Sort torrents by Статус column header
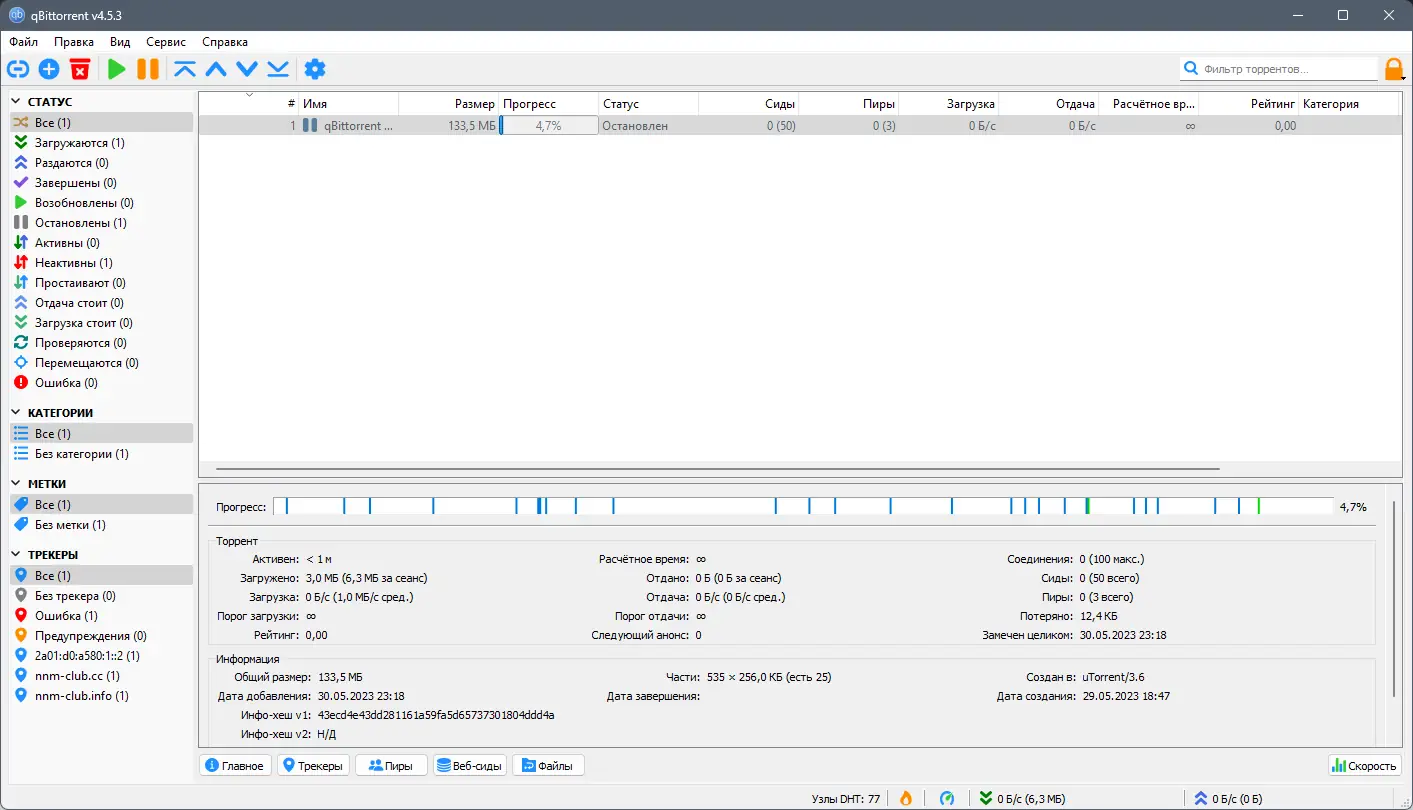The image size is (1413, 810). pos(648,104)
